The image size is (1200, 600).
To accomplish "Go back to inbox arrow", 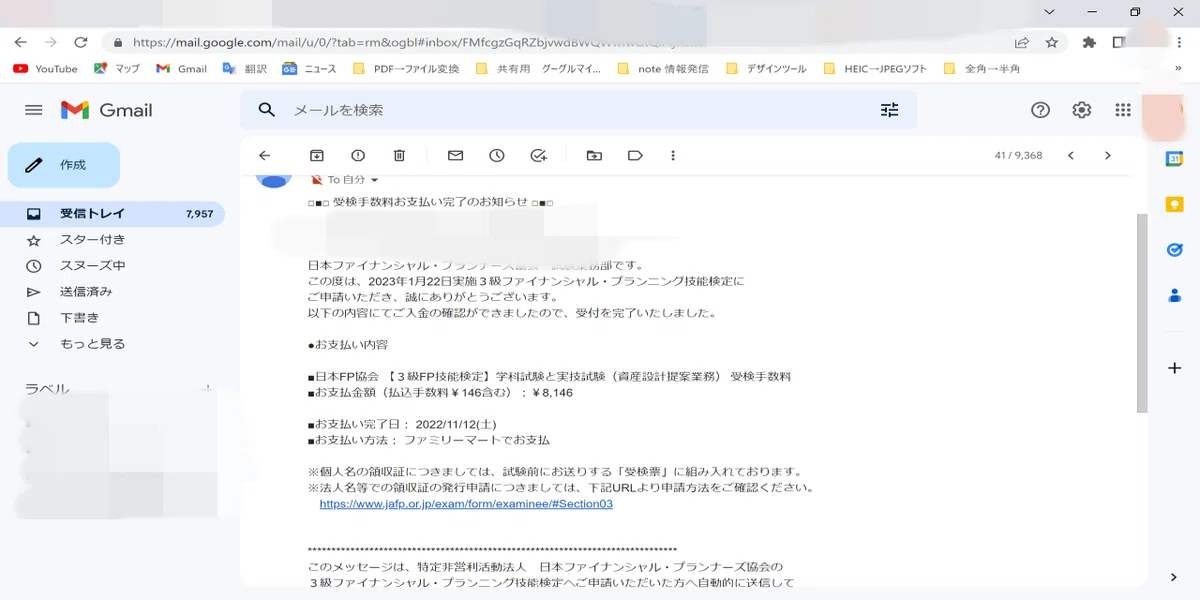I will (264, 156).
